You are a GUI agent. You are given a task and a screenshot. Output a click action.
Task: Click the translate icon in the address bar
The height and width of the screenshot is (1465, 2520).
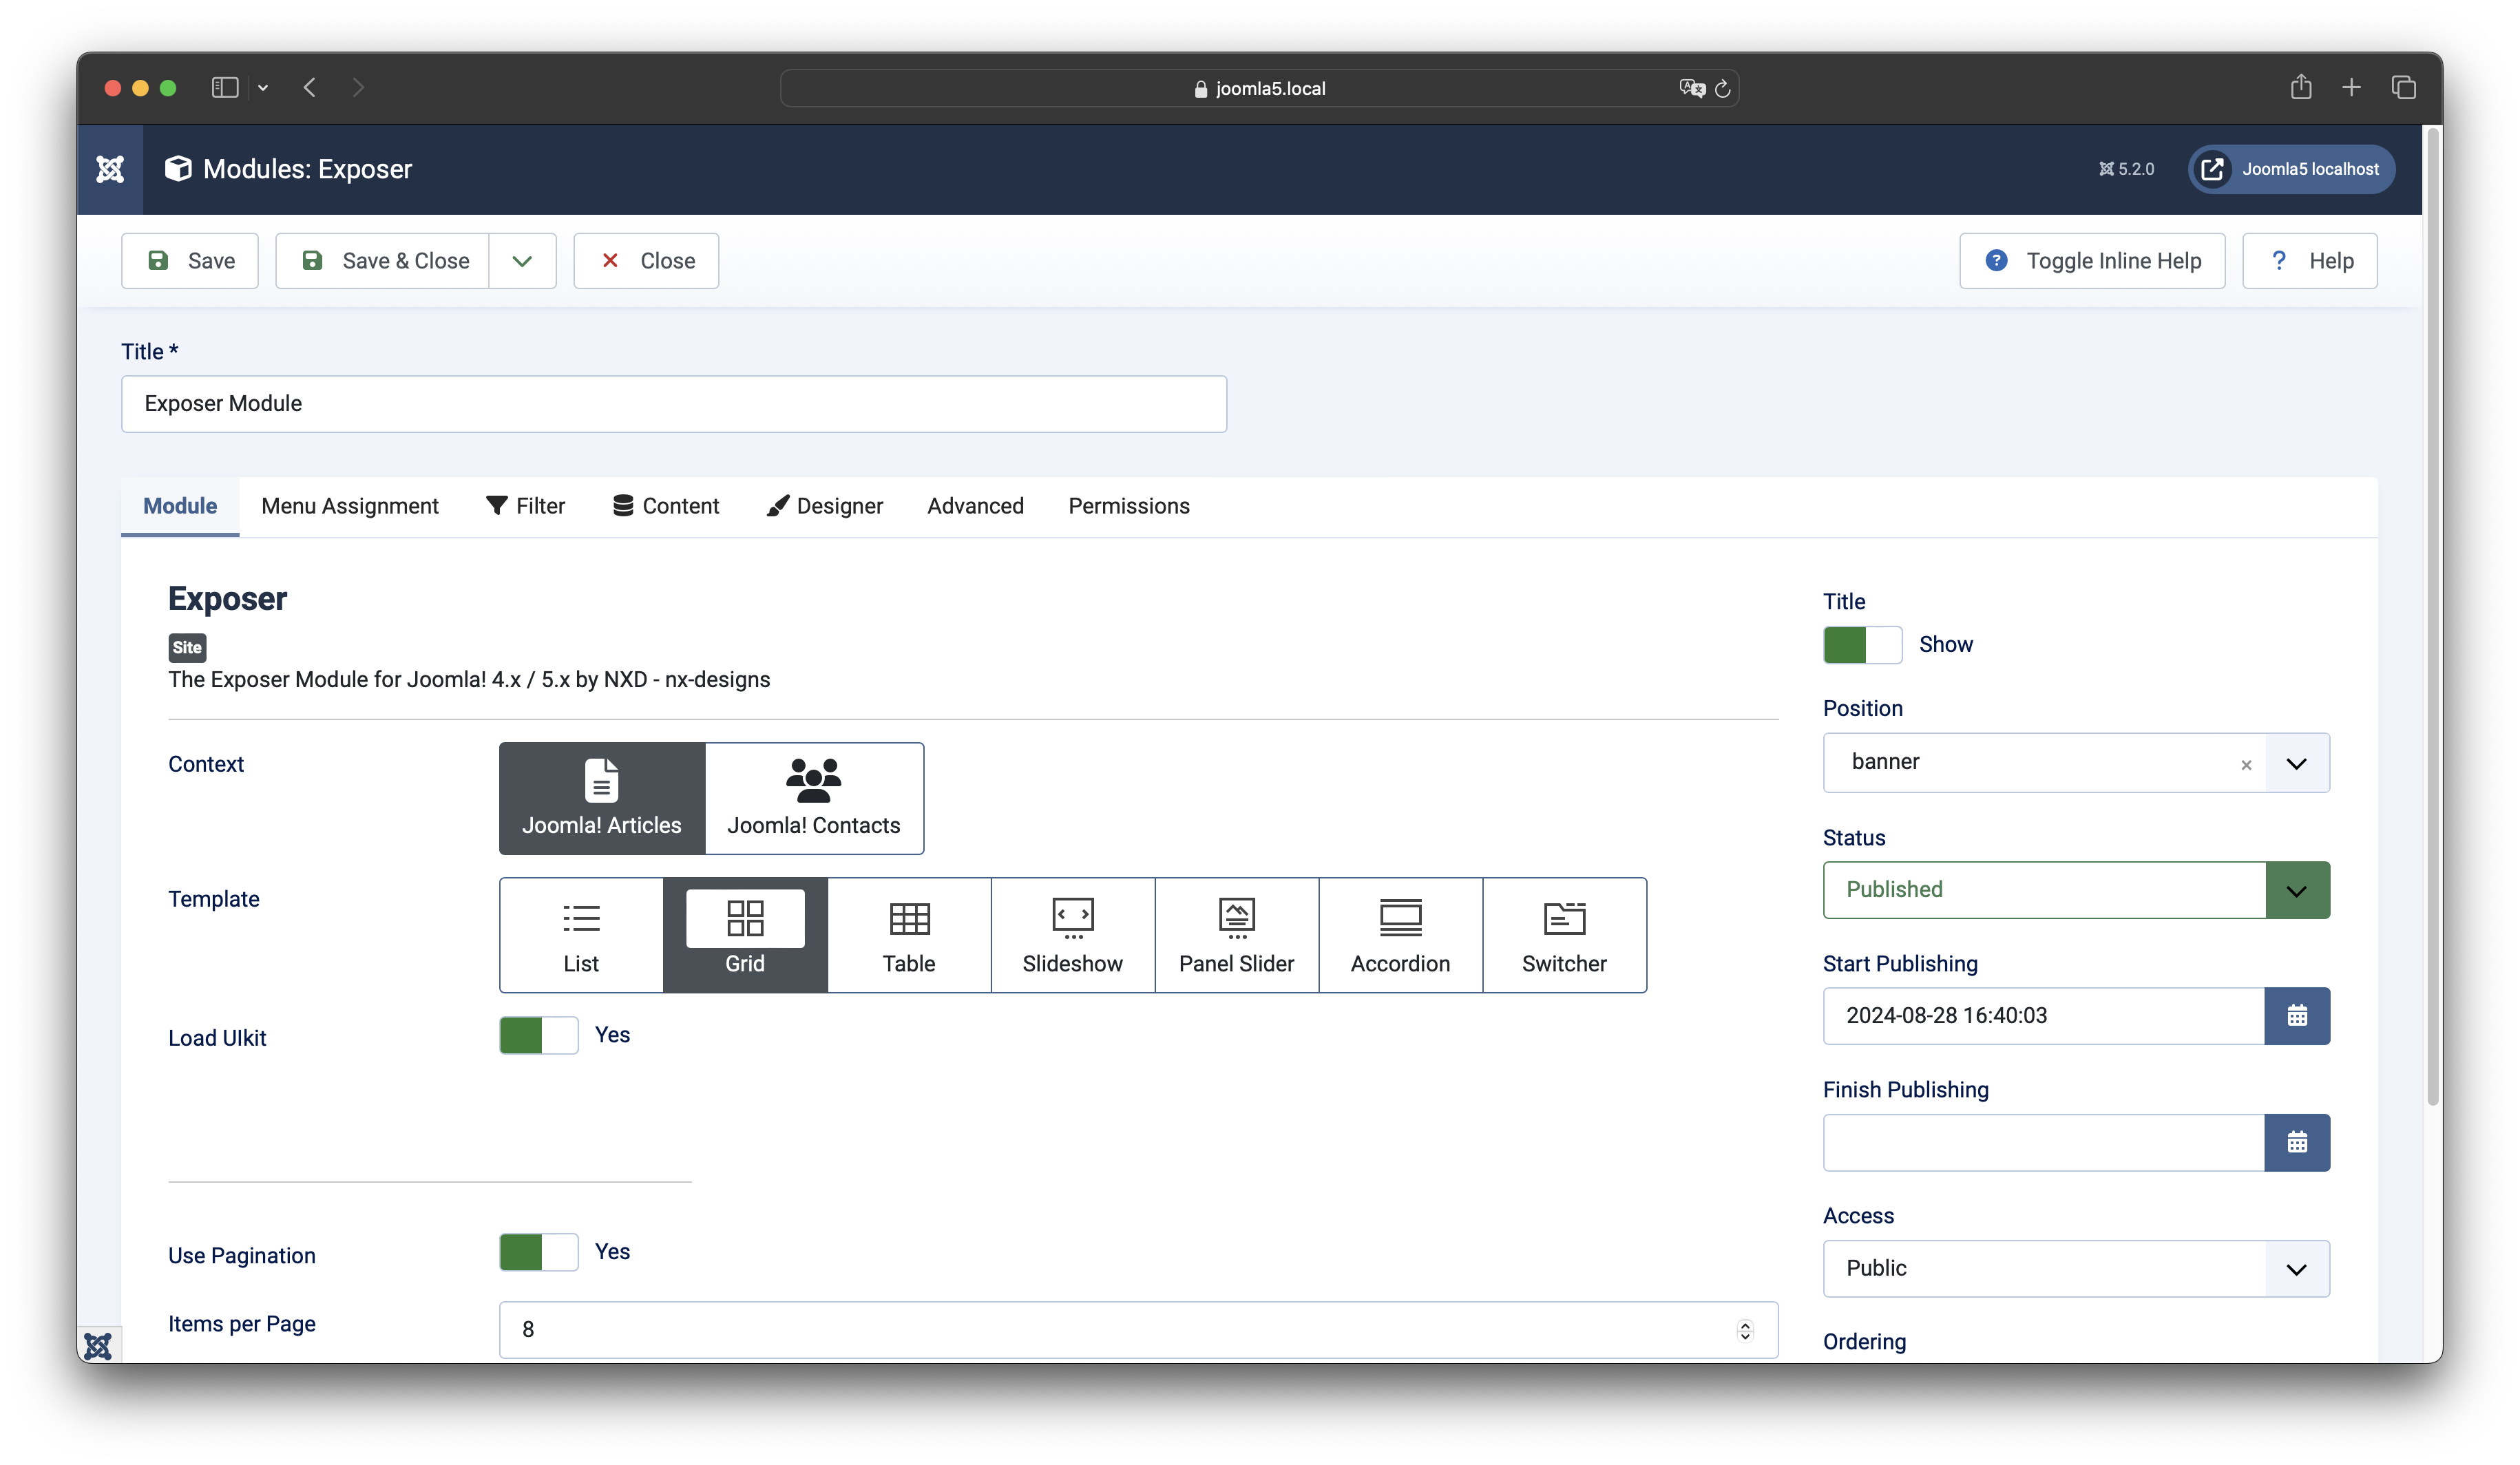click(x=1691, y=88)
